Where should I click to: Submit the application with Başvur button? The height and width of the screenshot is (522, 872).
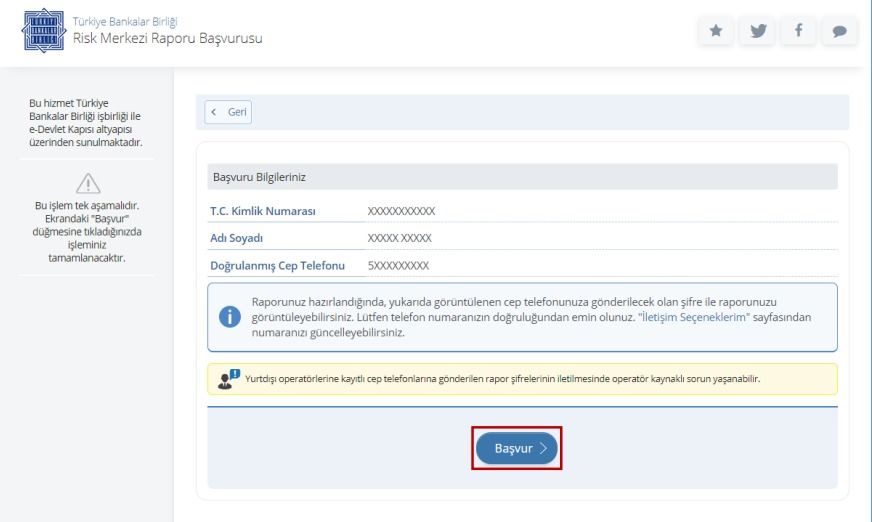(517, 448)
